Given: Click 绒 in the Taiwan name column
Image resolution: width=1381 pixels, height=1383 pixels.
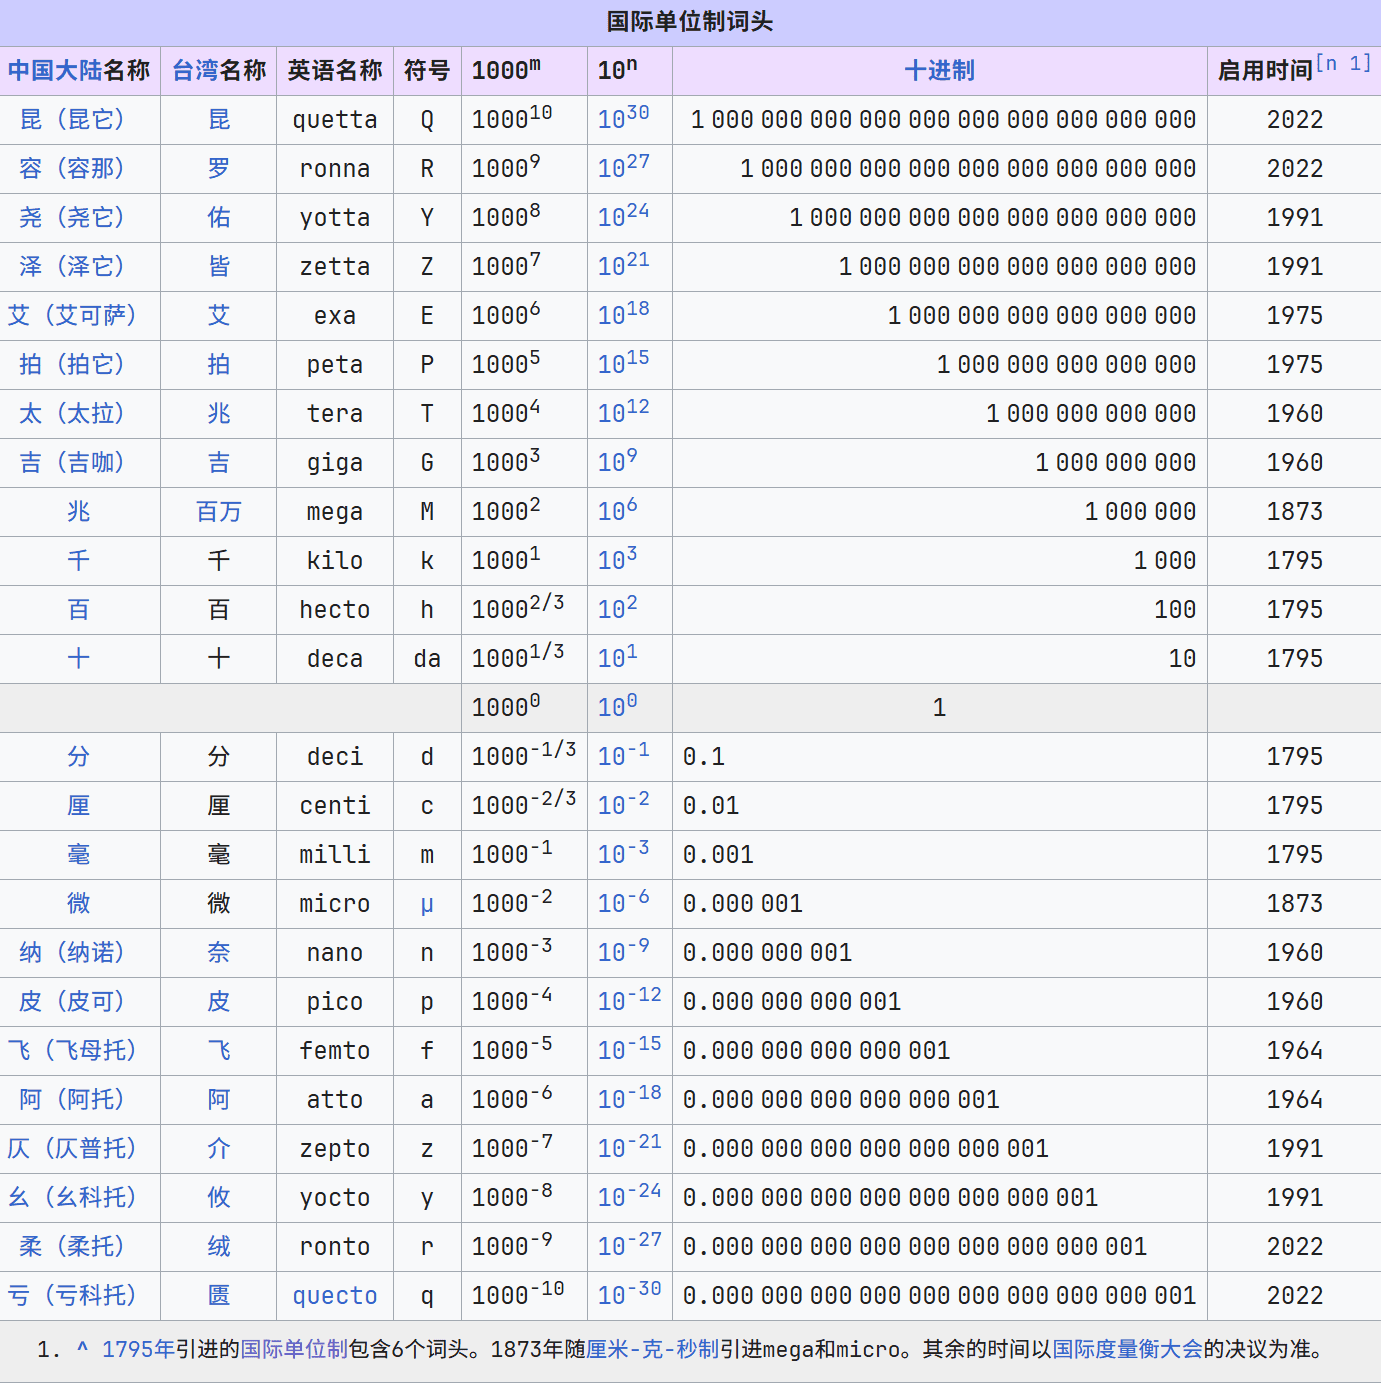Looking at the screenshot, I should (x=219, y=1247).
